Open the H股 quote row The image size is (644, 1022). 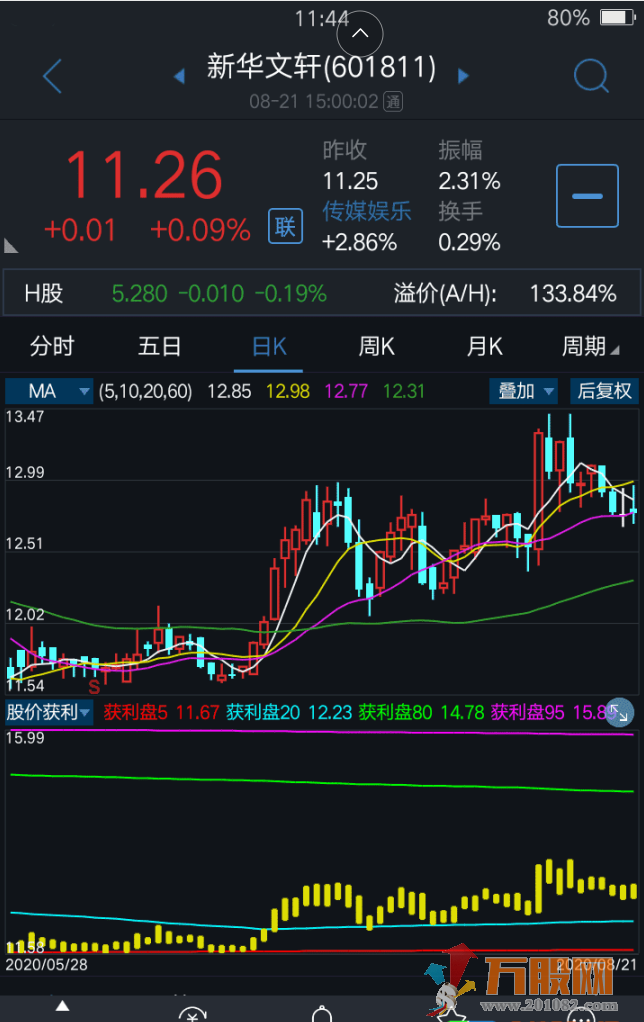[322, 293]
